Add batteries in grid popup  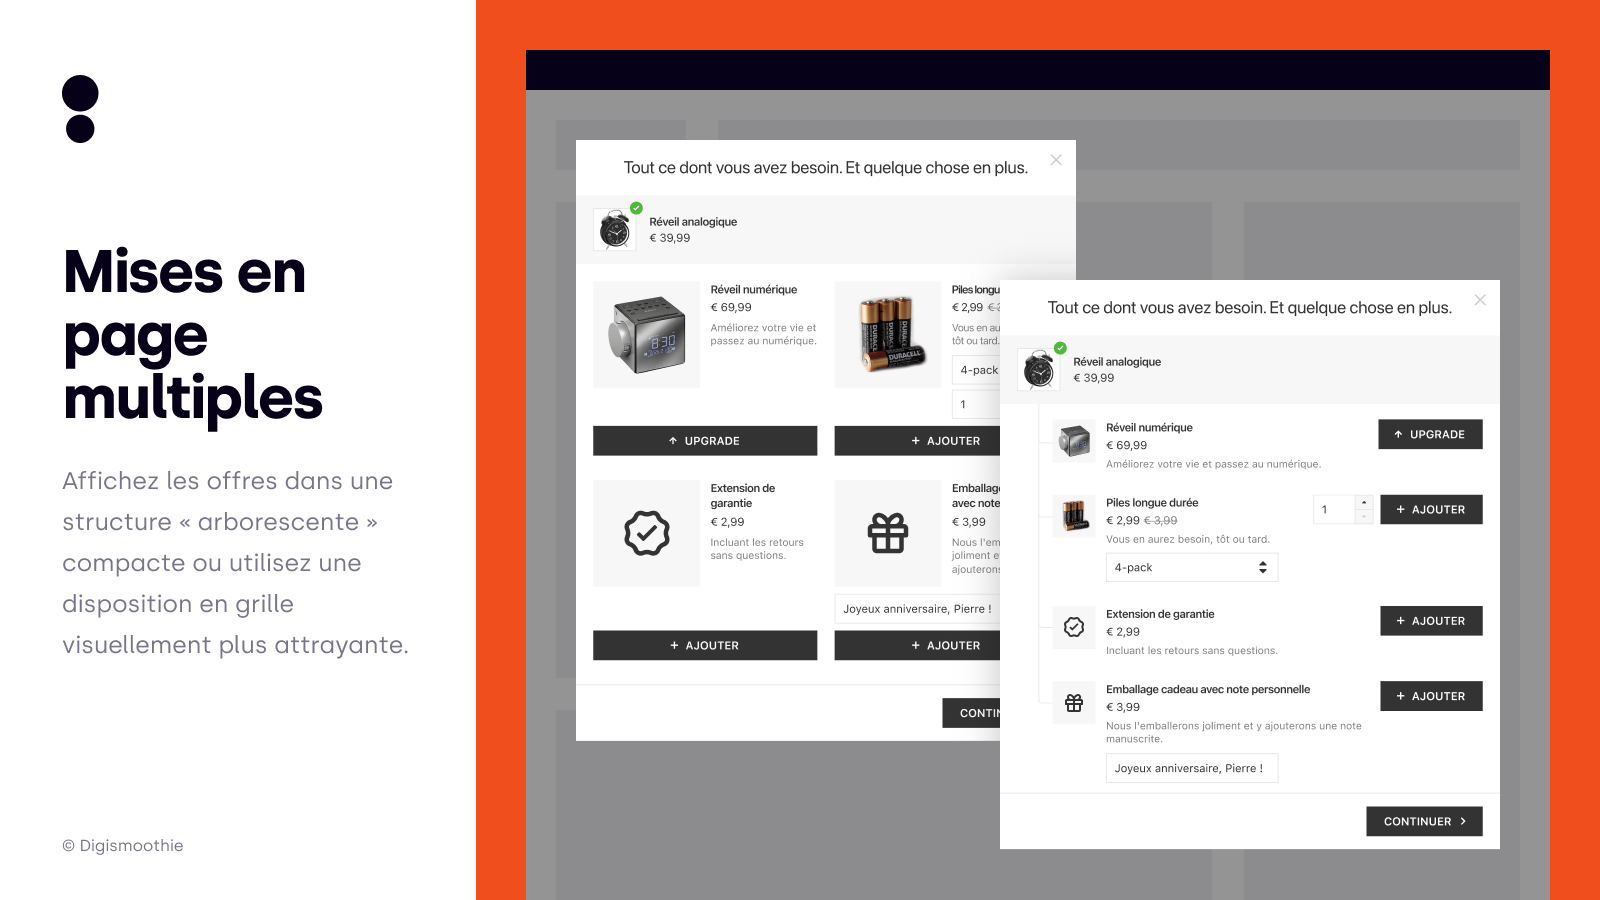coord(918,441)
